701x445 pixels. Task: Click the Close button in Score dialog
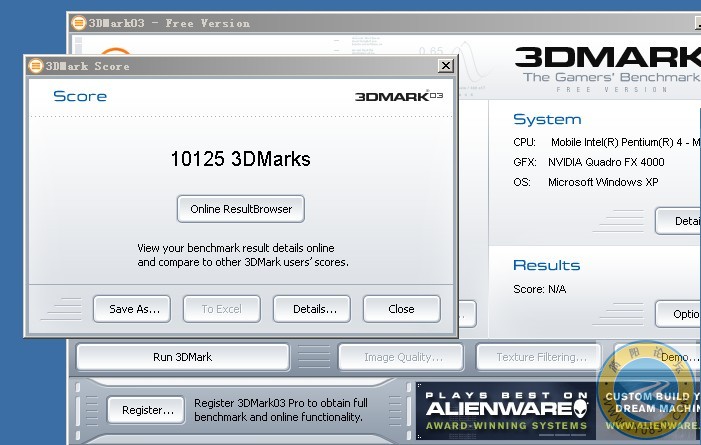[401, 309]
